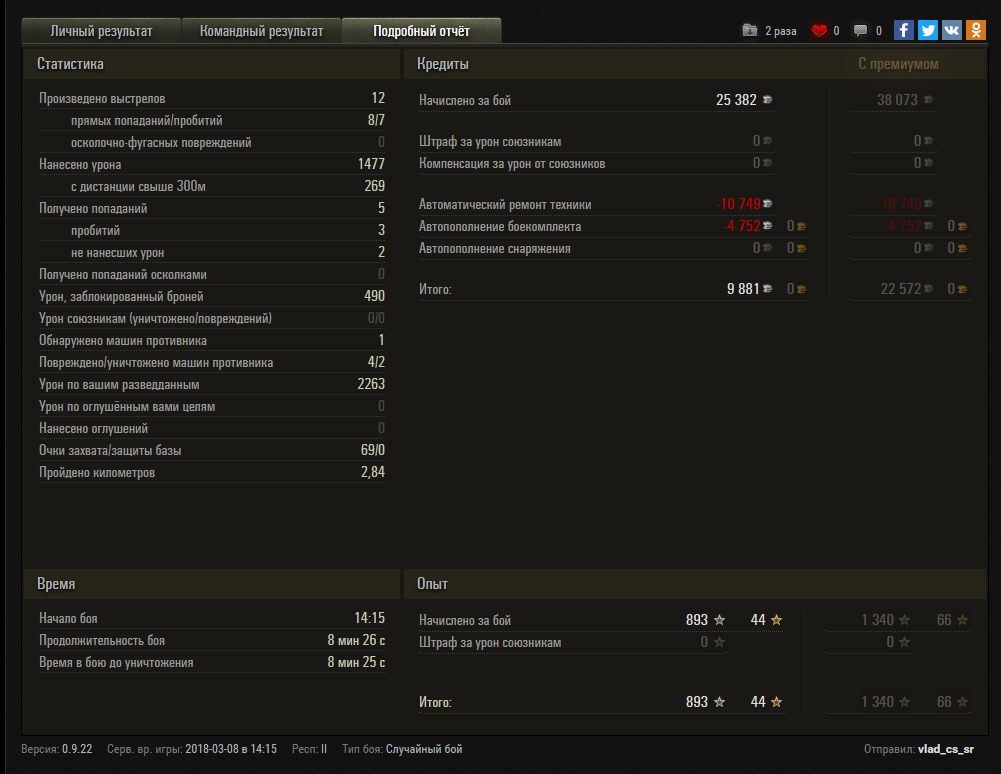The height and width of the screenshot is (774, 1001).
Task: Click Урон по вашим разведданным value 2263
Action: click(371, 384)
